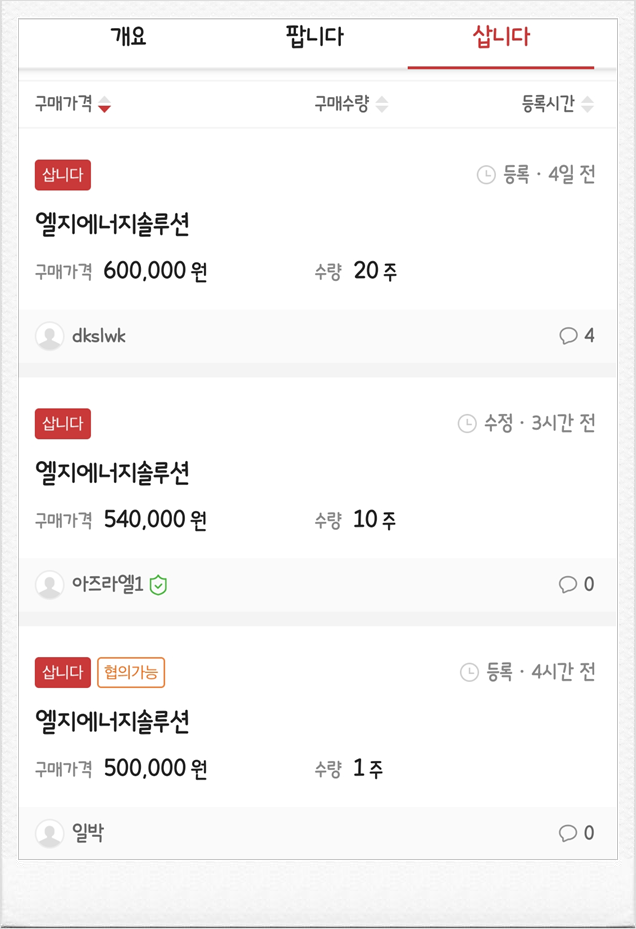Viewport: 636px width, 929px height.
Task: Sort listings by 구매수량 arrow
Action: [382, 104]
